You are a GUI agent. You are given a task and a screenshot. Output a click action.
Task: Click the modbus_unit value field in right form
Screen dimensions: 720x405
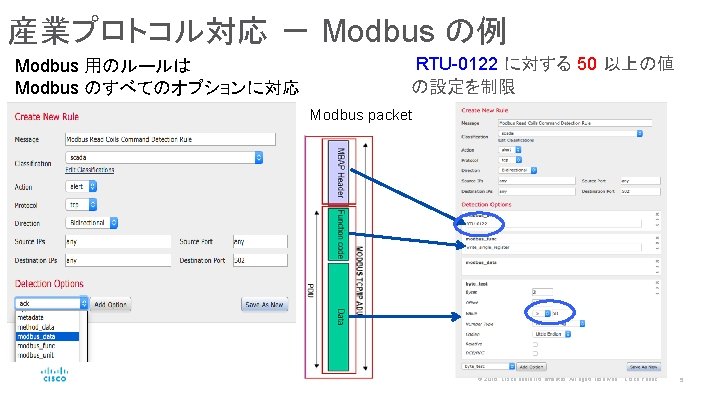[553, 224]
